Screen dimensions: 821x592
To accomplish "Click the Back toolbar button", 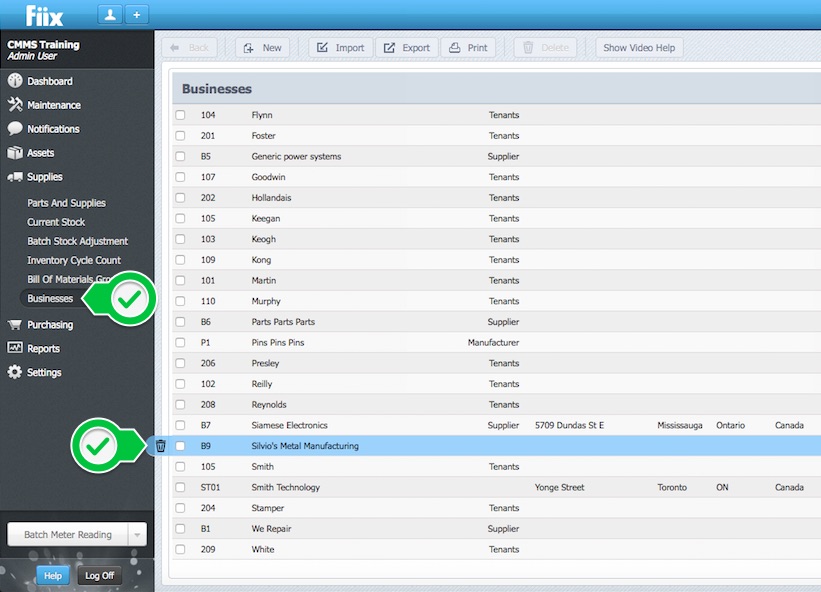I will click(x=190, y=48).
